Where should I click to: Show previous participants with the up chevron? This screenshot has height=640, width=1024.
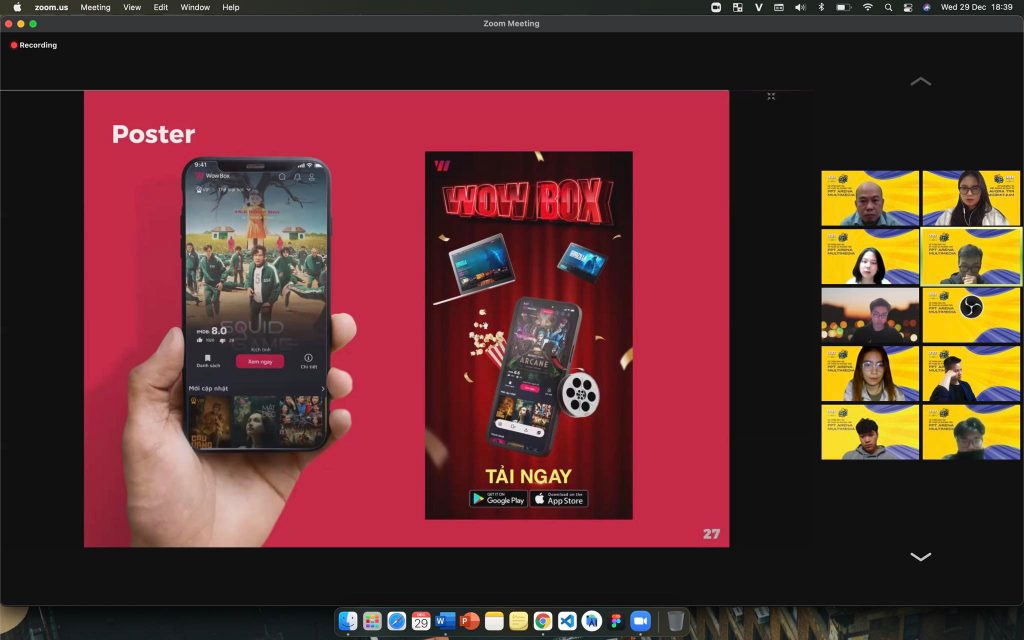(x=921, y=81)
